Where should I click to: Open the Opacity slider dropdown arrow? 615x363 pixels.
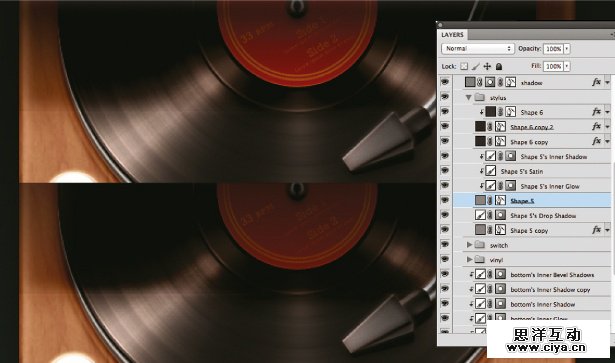pos(567,49)
